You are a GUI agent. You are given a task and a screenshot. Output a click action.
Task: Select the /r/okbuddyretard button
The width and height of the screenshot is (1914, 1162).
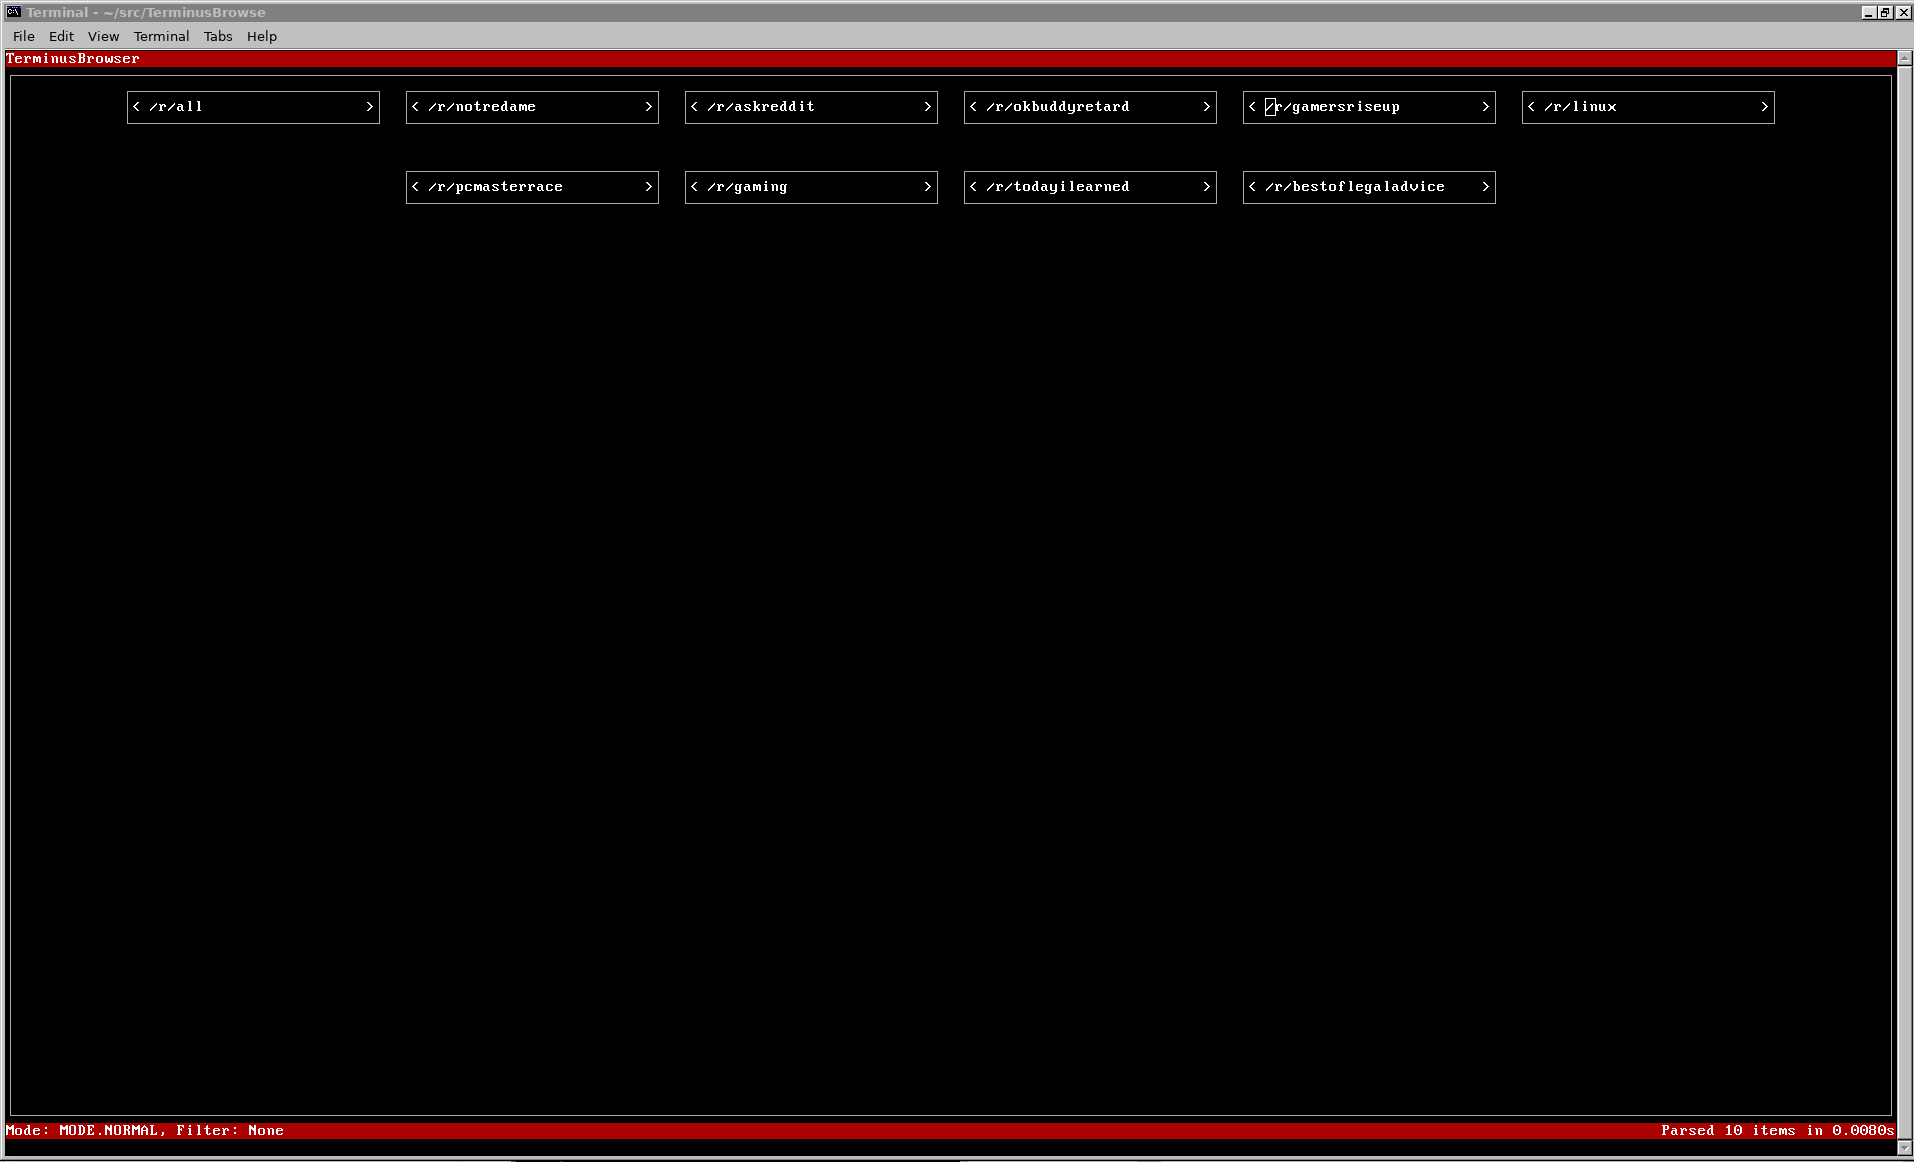(1090, 107)
